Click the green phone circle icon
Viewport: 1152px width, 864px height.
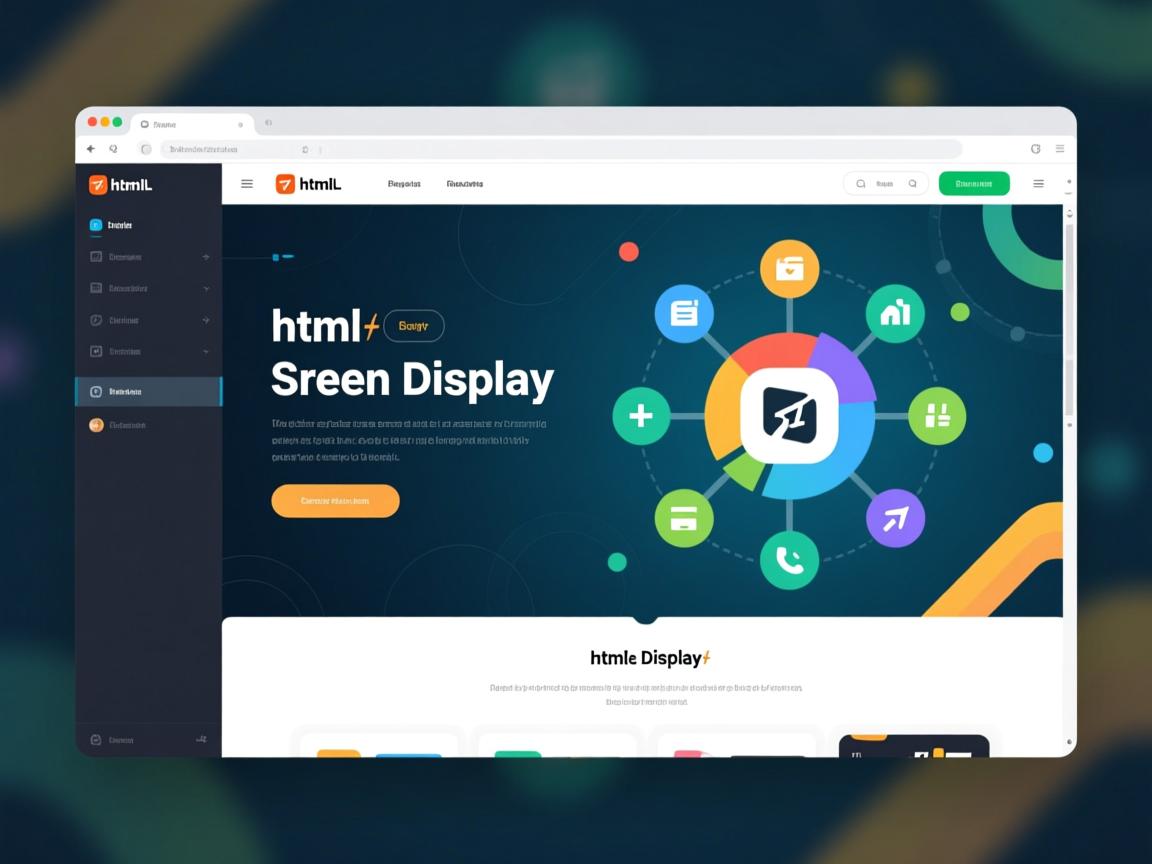(x=789, y=561)
